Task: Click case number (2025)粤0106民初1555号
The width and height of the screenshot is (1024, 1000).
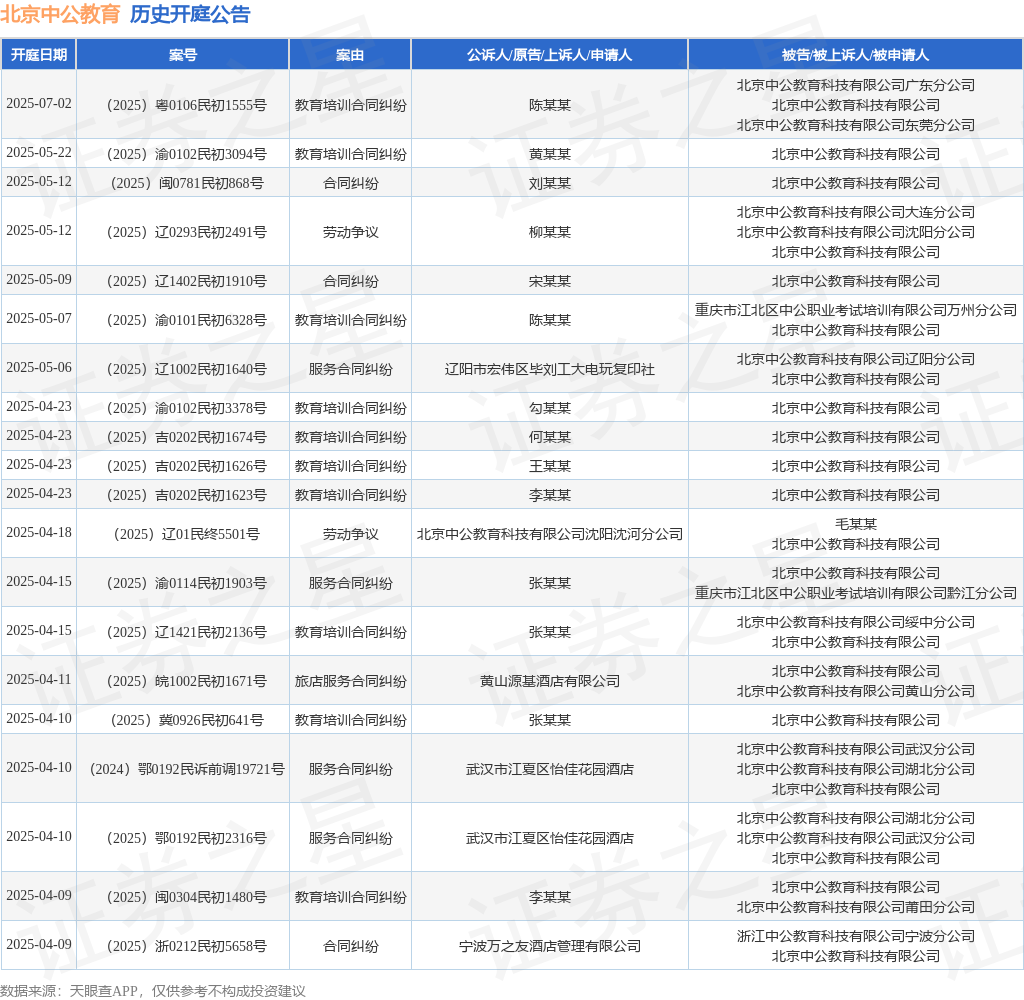Action: tap(186, 105)
